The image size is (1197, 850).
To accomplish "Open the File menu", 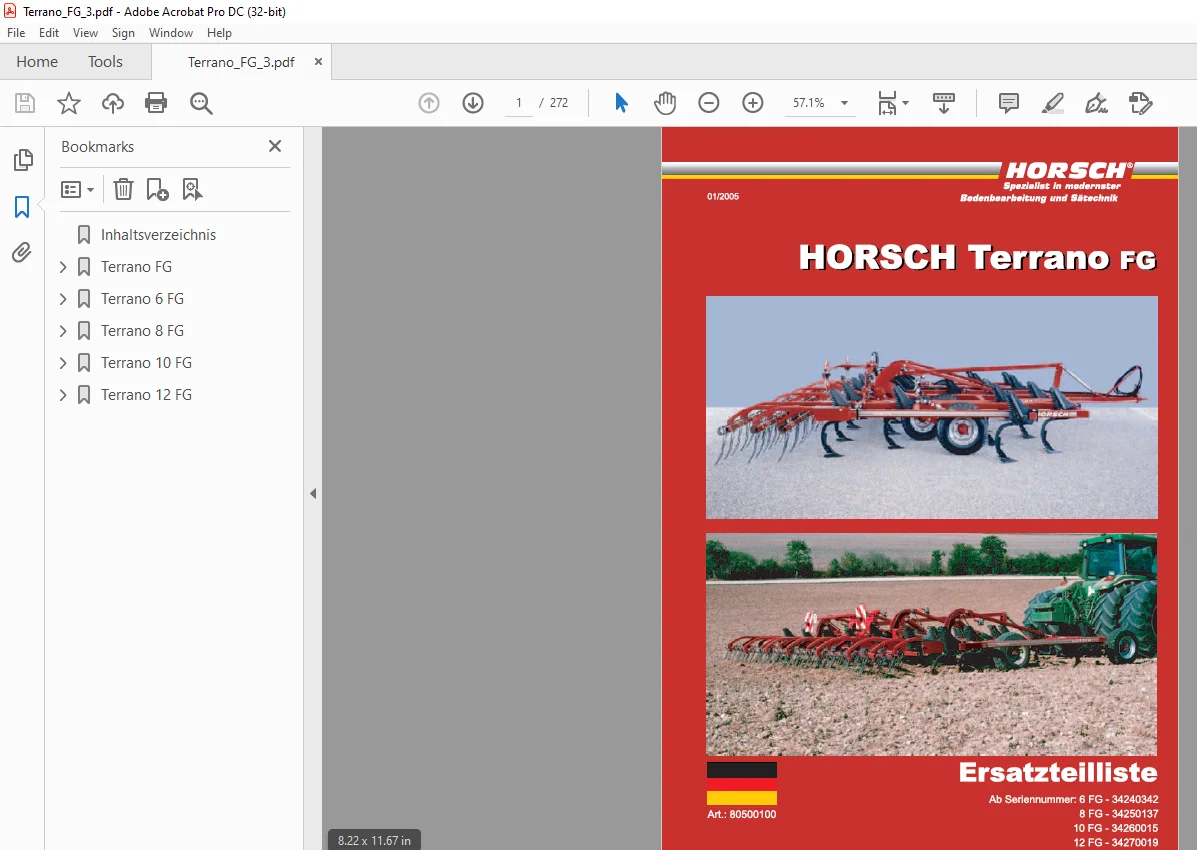I will click(16, 33).
